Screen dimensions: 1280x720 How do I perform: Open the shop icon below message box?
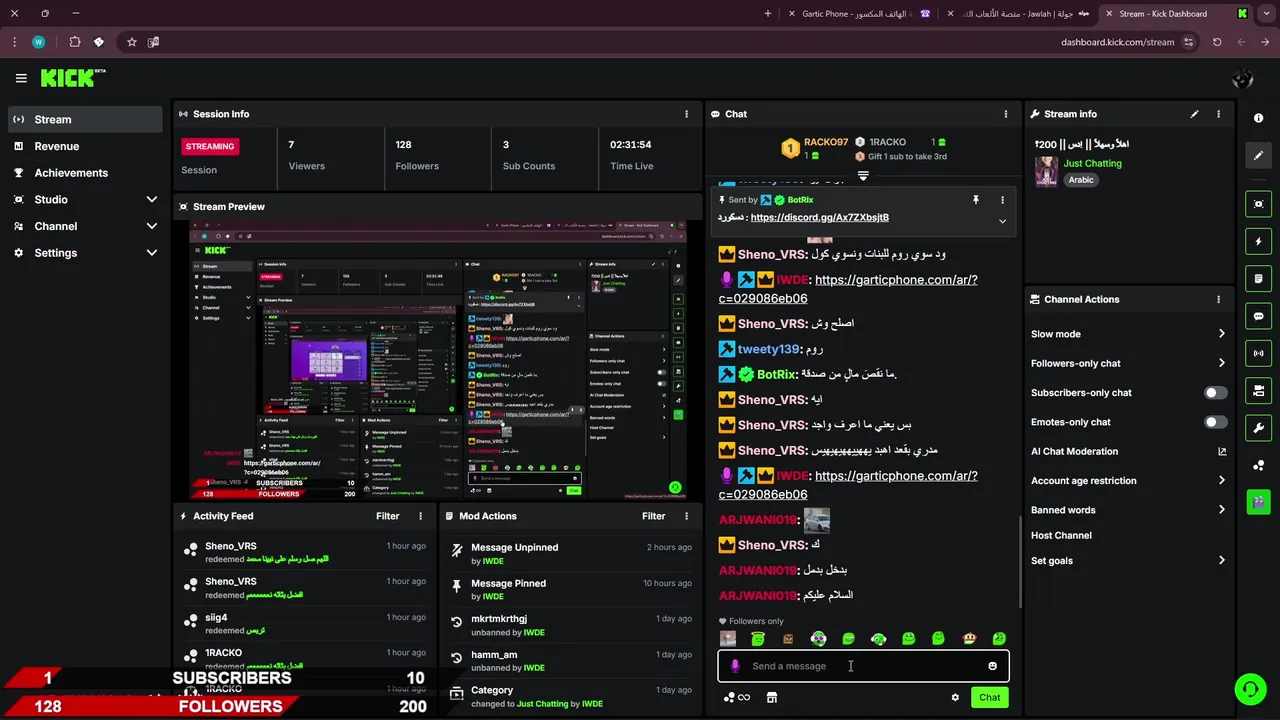click(771, 697)
